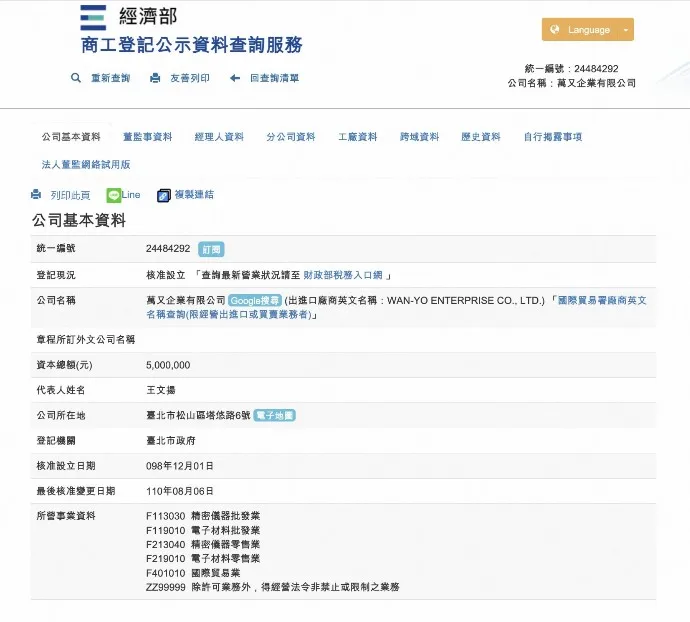Click the magnifier icon beside 重新查詢

[x=76, y=78]
